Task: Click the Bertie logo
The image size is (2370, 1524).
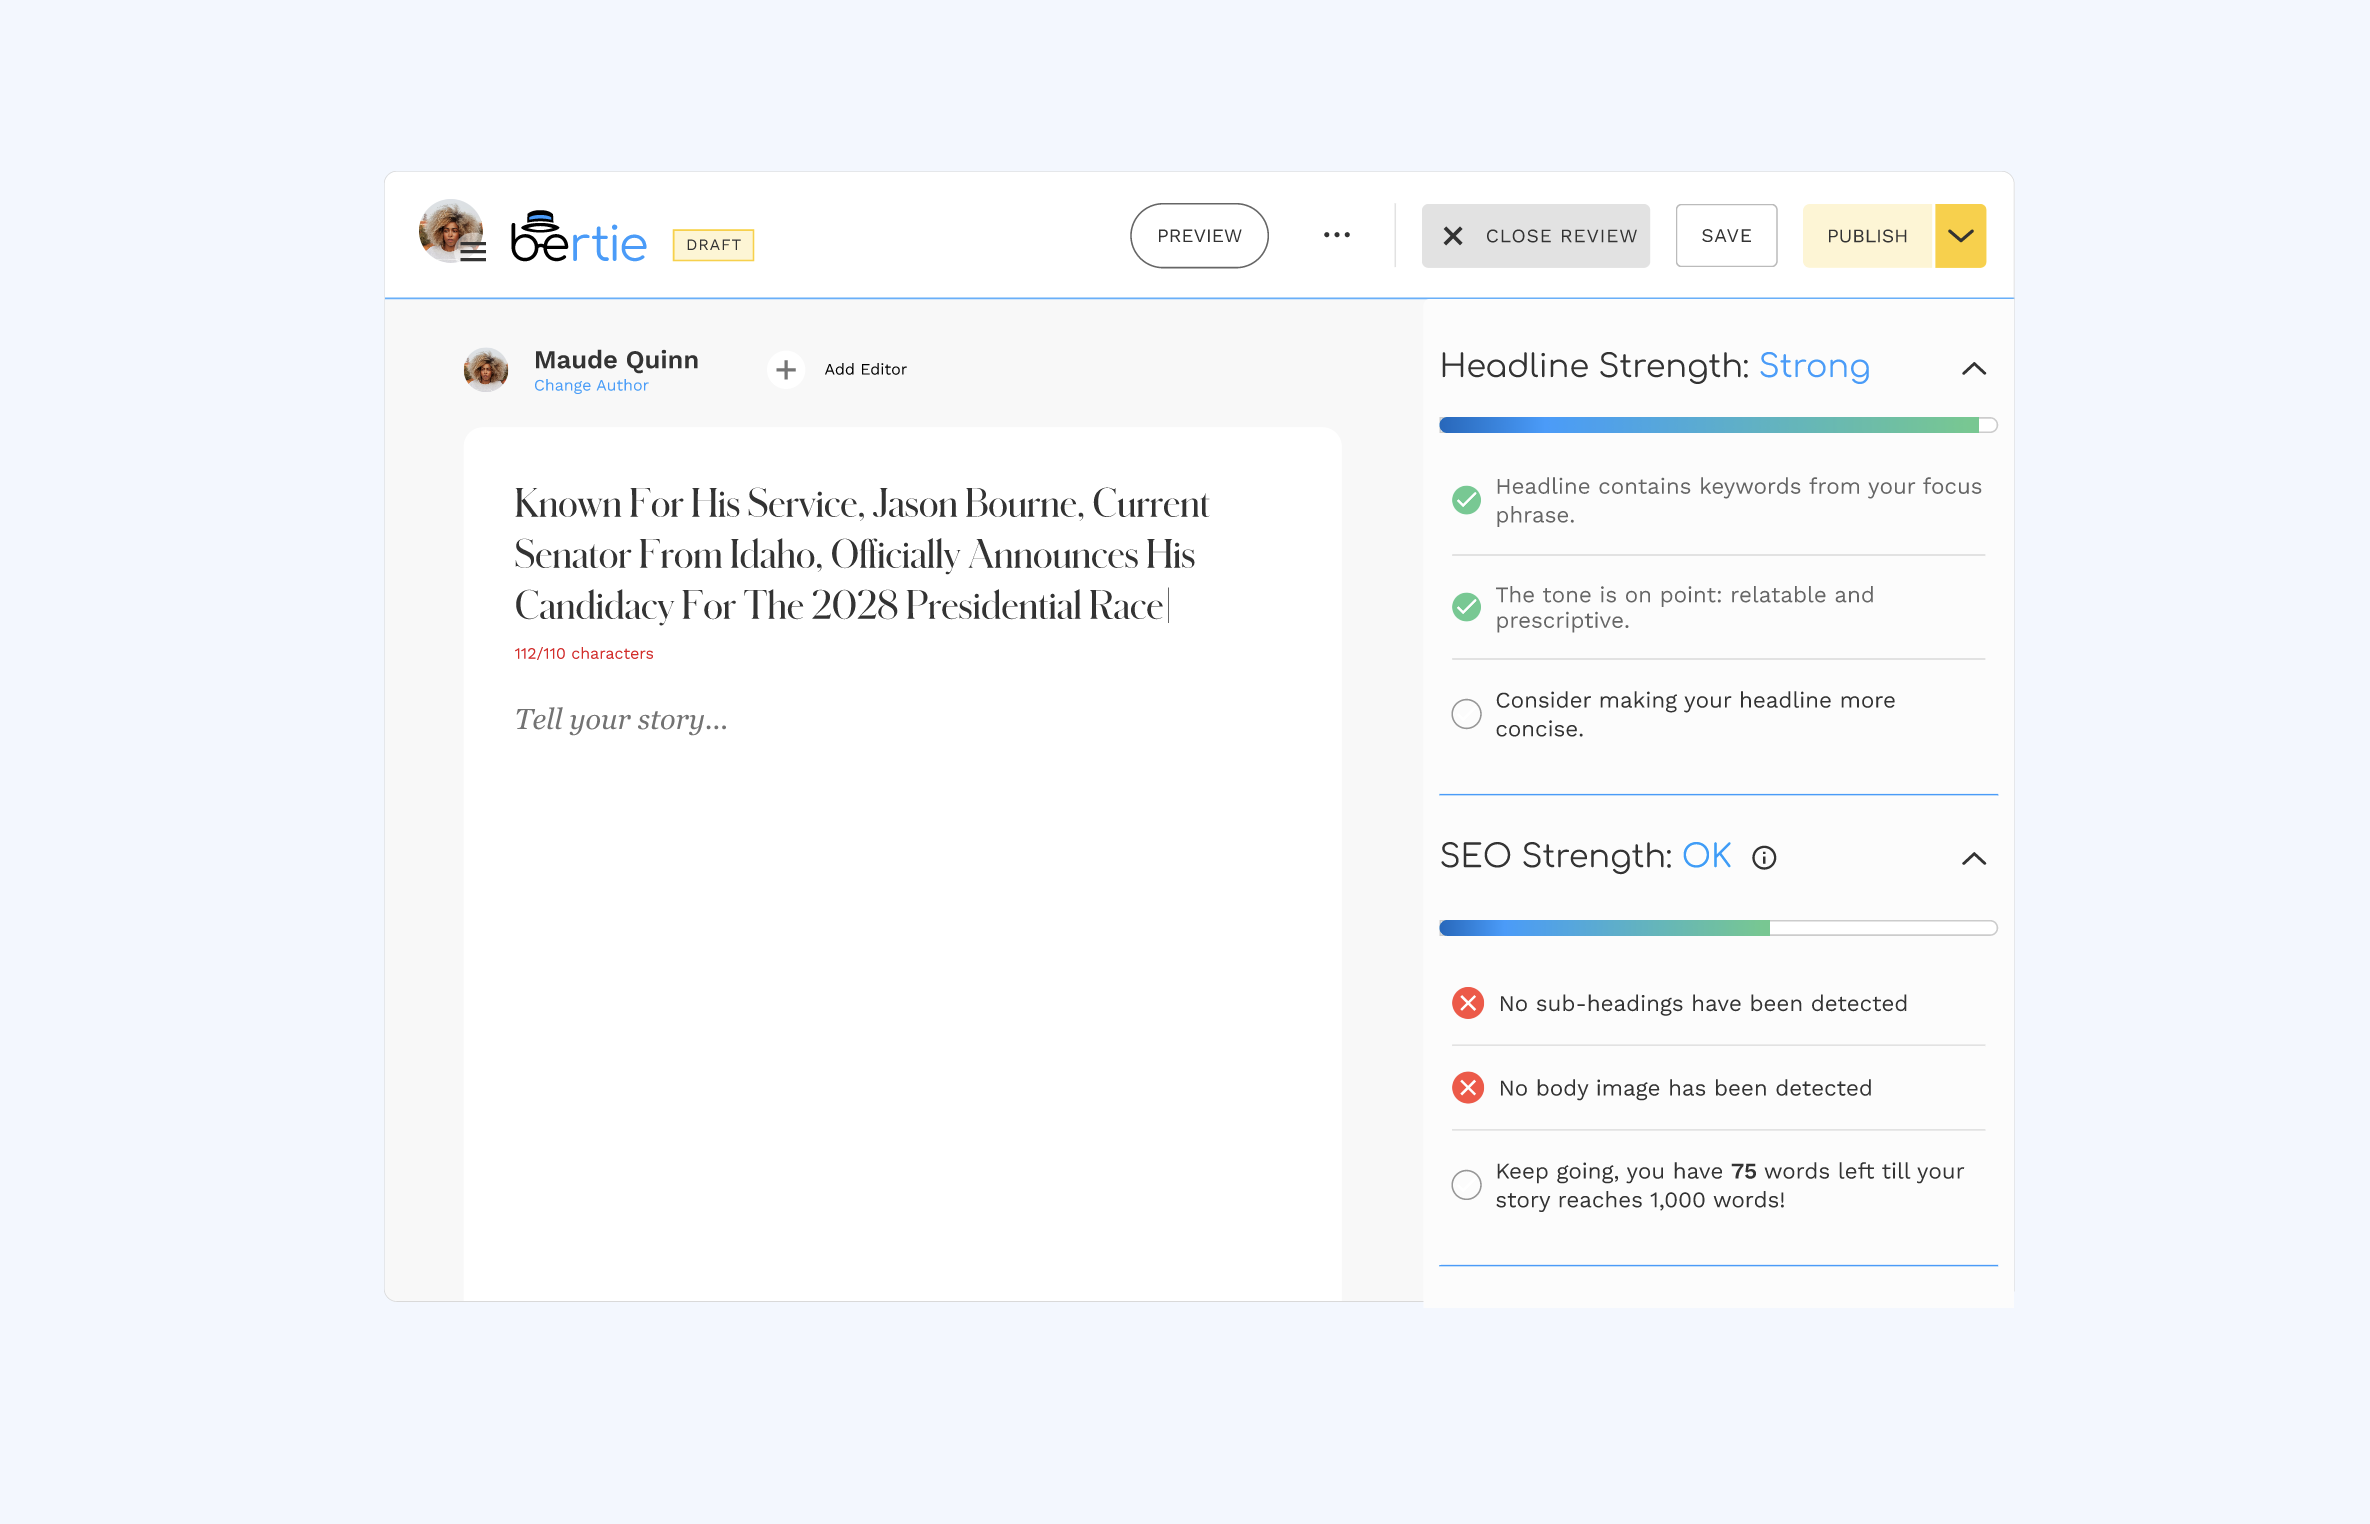Action: click(578, 238)
